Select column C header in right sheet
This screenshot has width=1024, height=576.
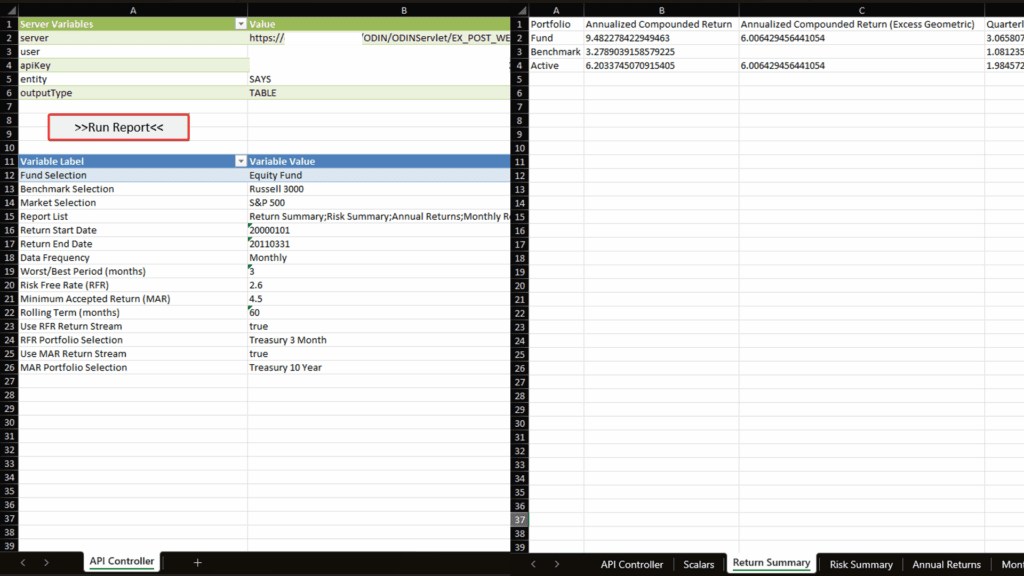coord(861,9)
